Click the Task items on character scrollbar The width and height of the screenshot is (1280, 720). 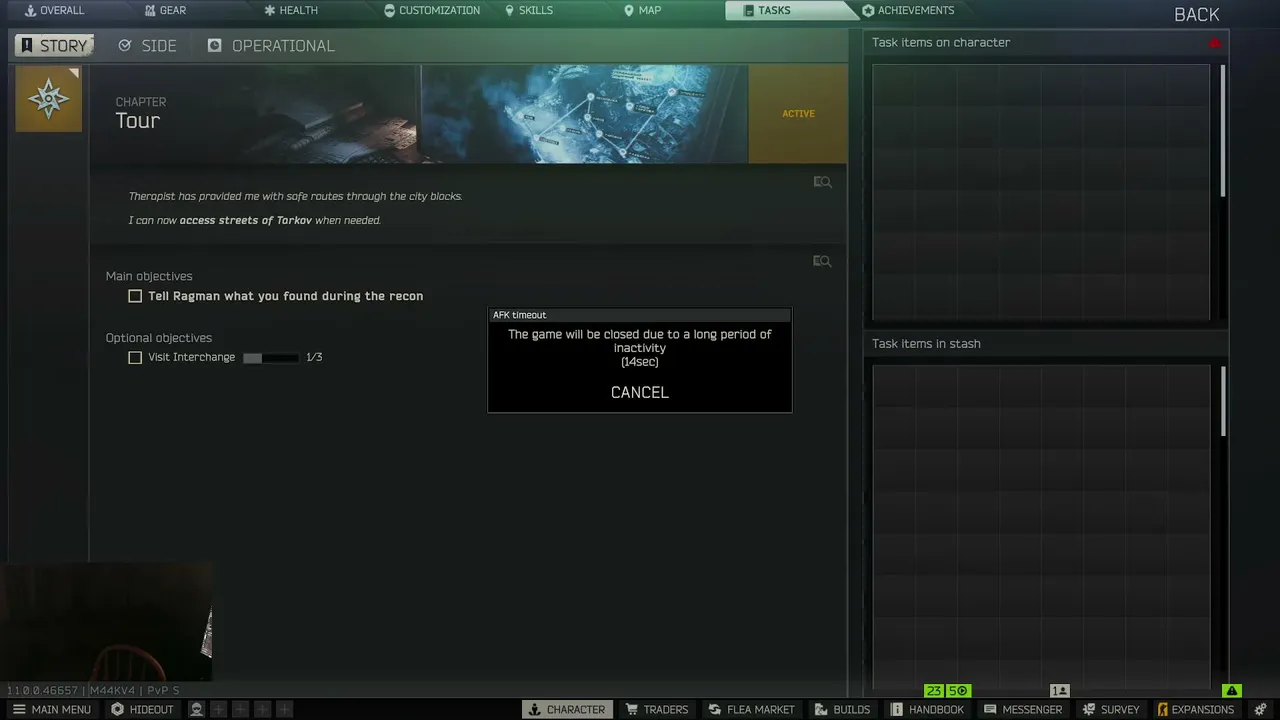coord(1223,130)
